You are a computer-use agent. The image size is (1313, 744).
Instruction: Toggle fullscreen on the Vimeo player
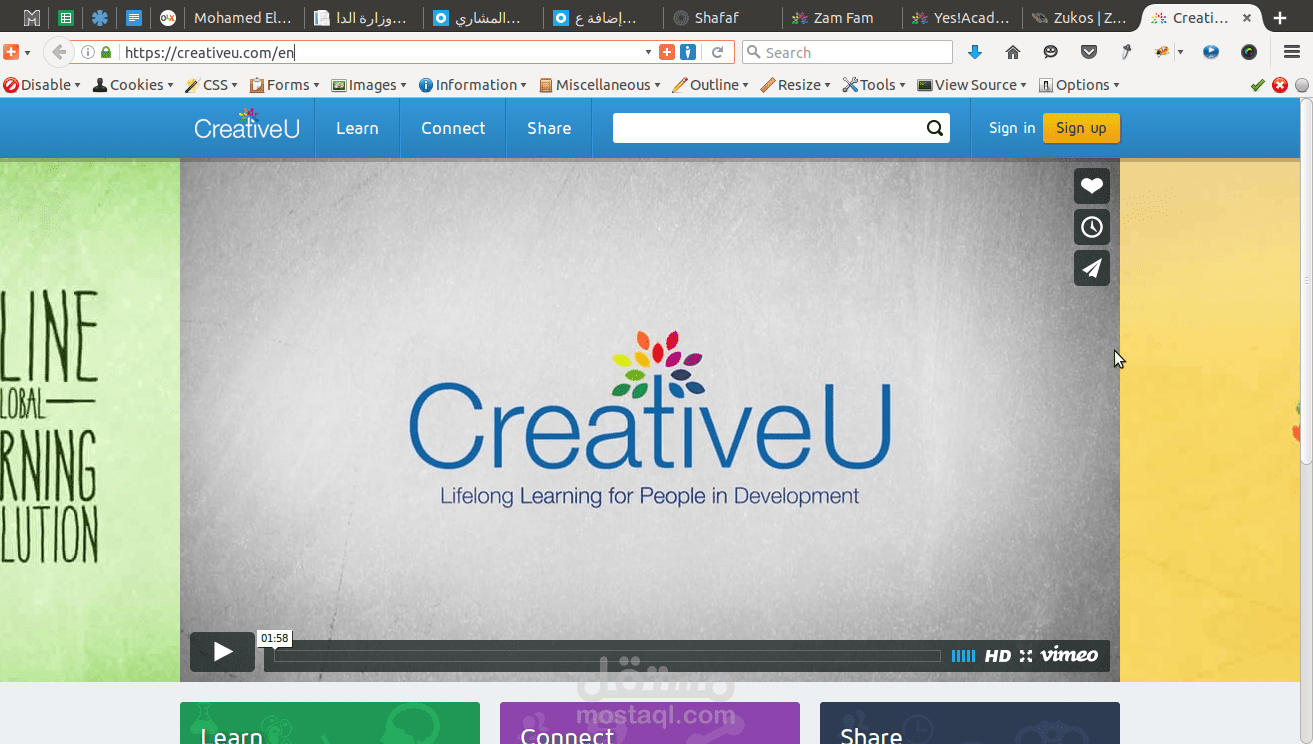[x=1025, y=655]
